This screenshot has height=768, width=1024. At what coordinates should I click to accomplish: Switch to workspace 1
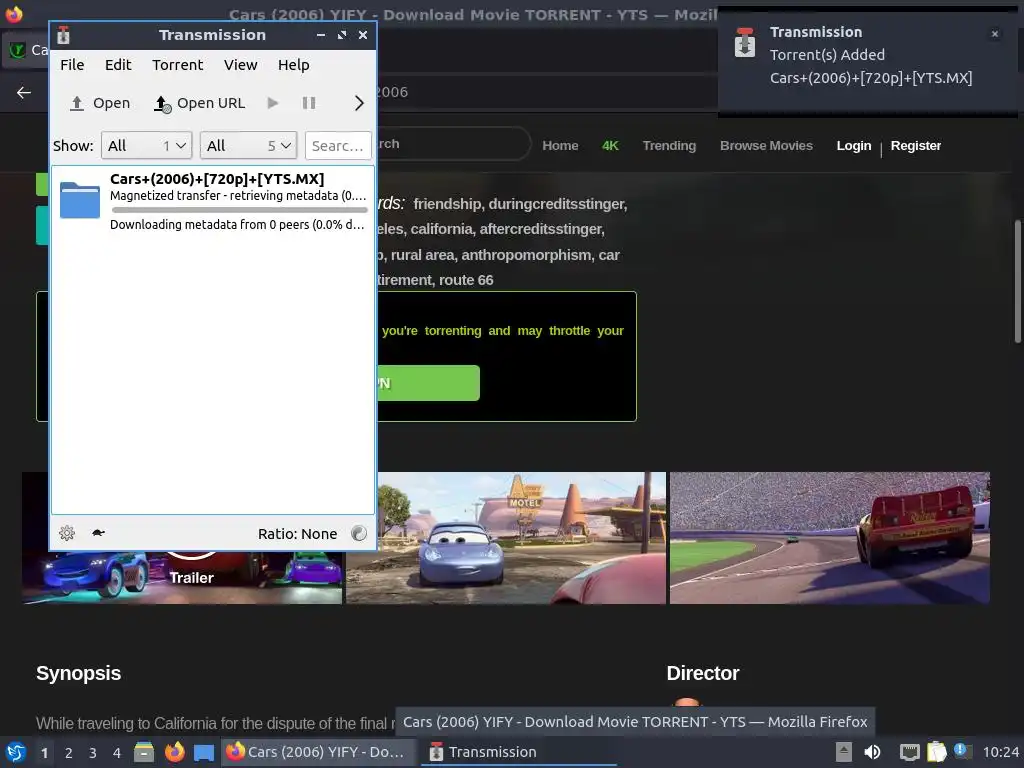44,753
